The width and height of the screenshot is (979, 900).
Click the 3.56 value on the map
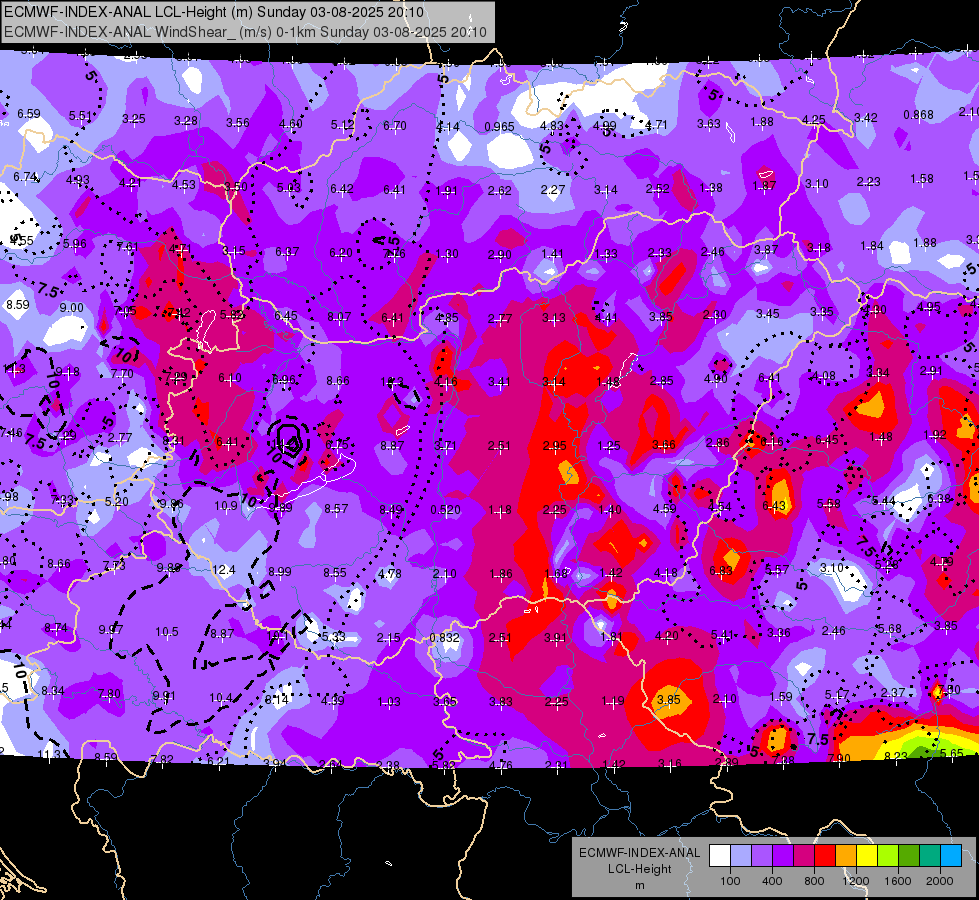point(238,123)
